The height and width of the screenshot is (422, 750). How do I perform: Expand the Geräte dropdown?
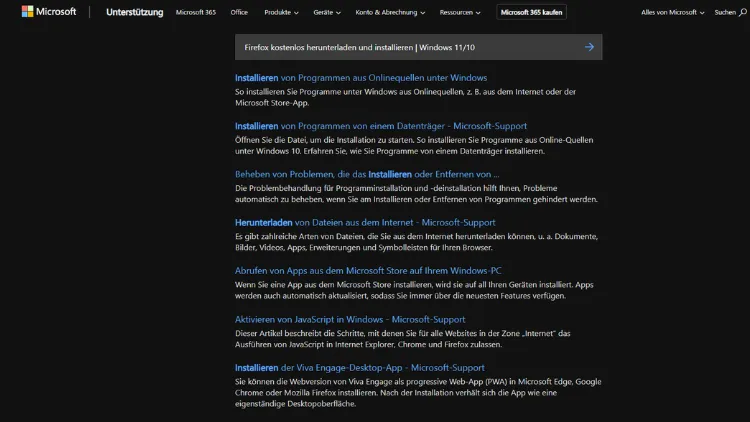click(327, 12)
